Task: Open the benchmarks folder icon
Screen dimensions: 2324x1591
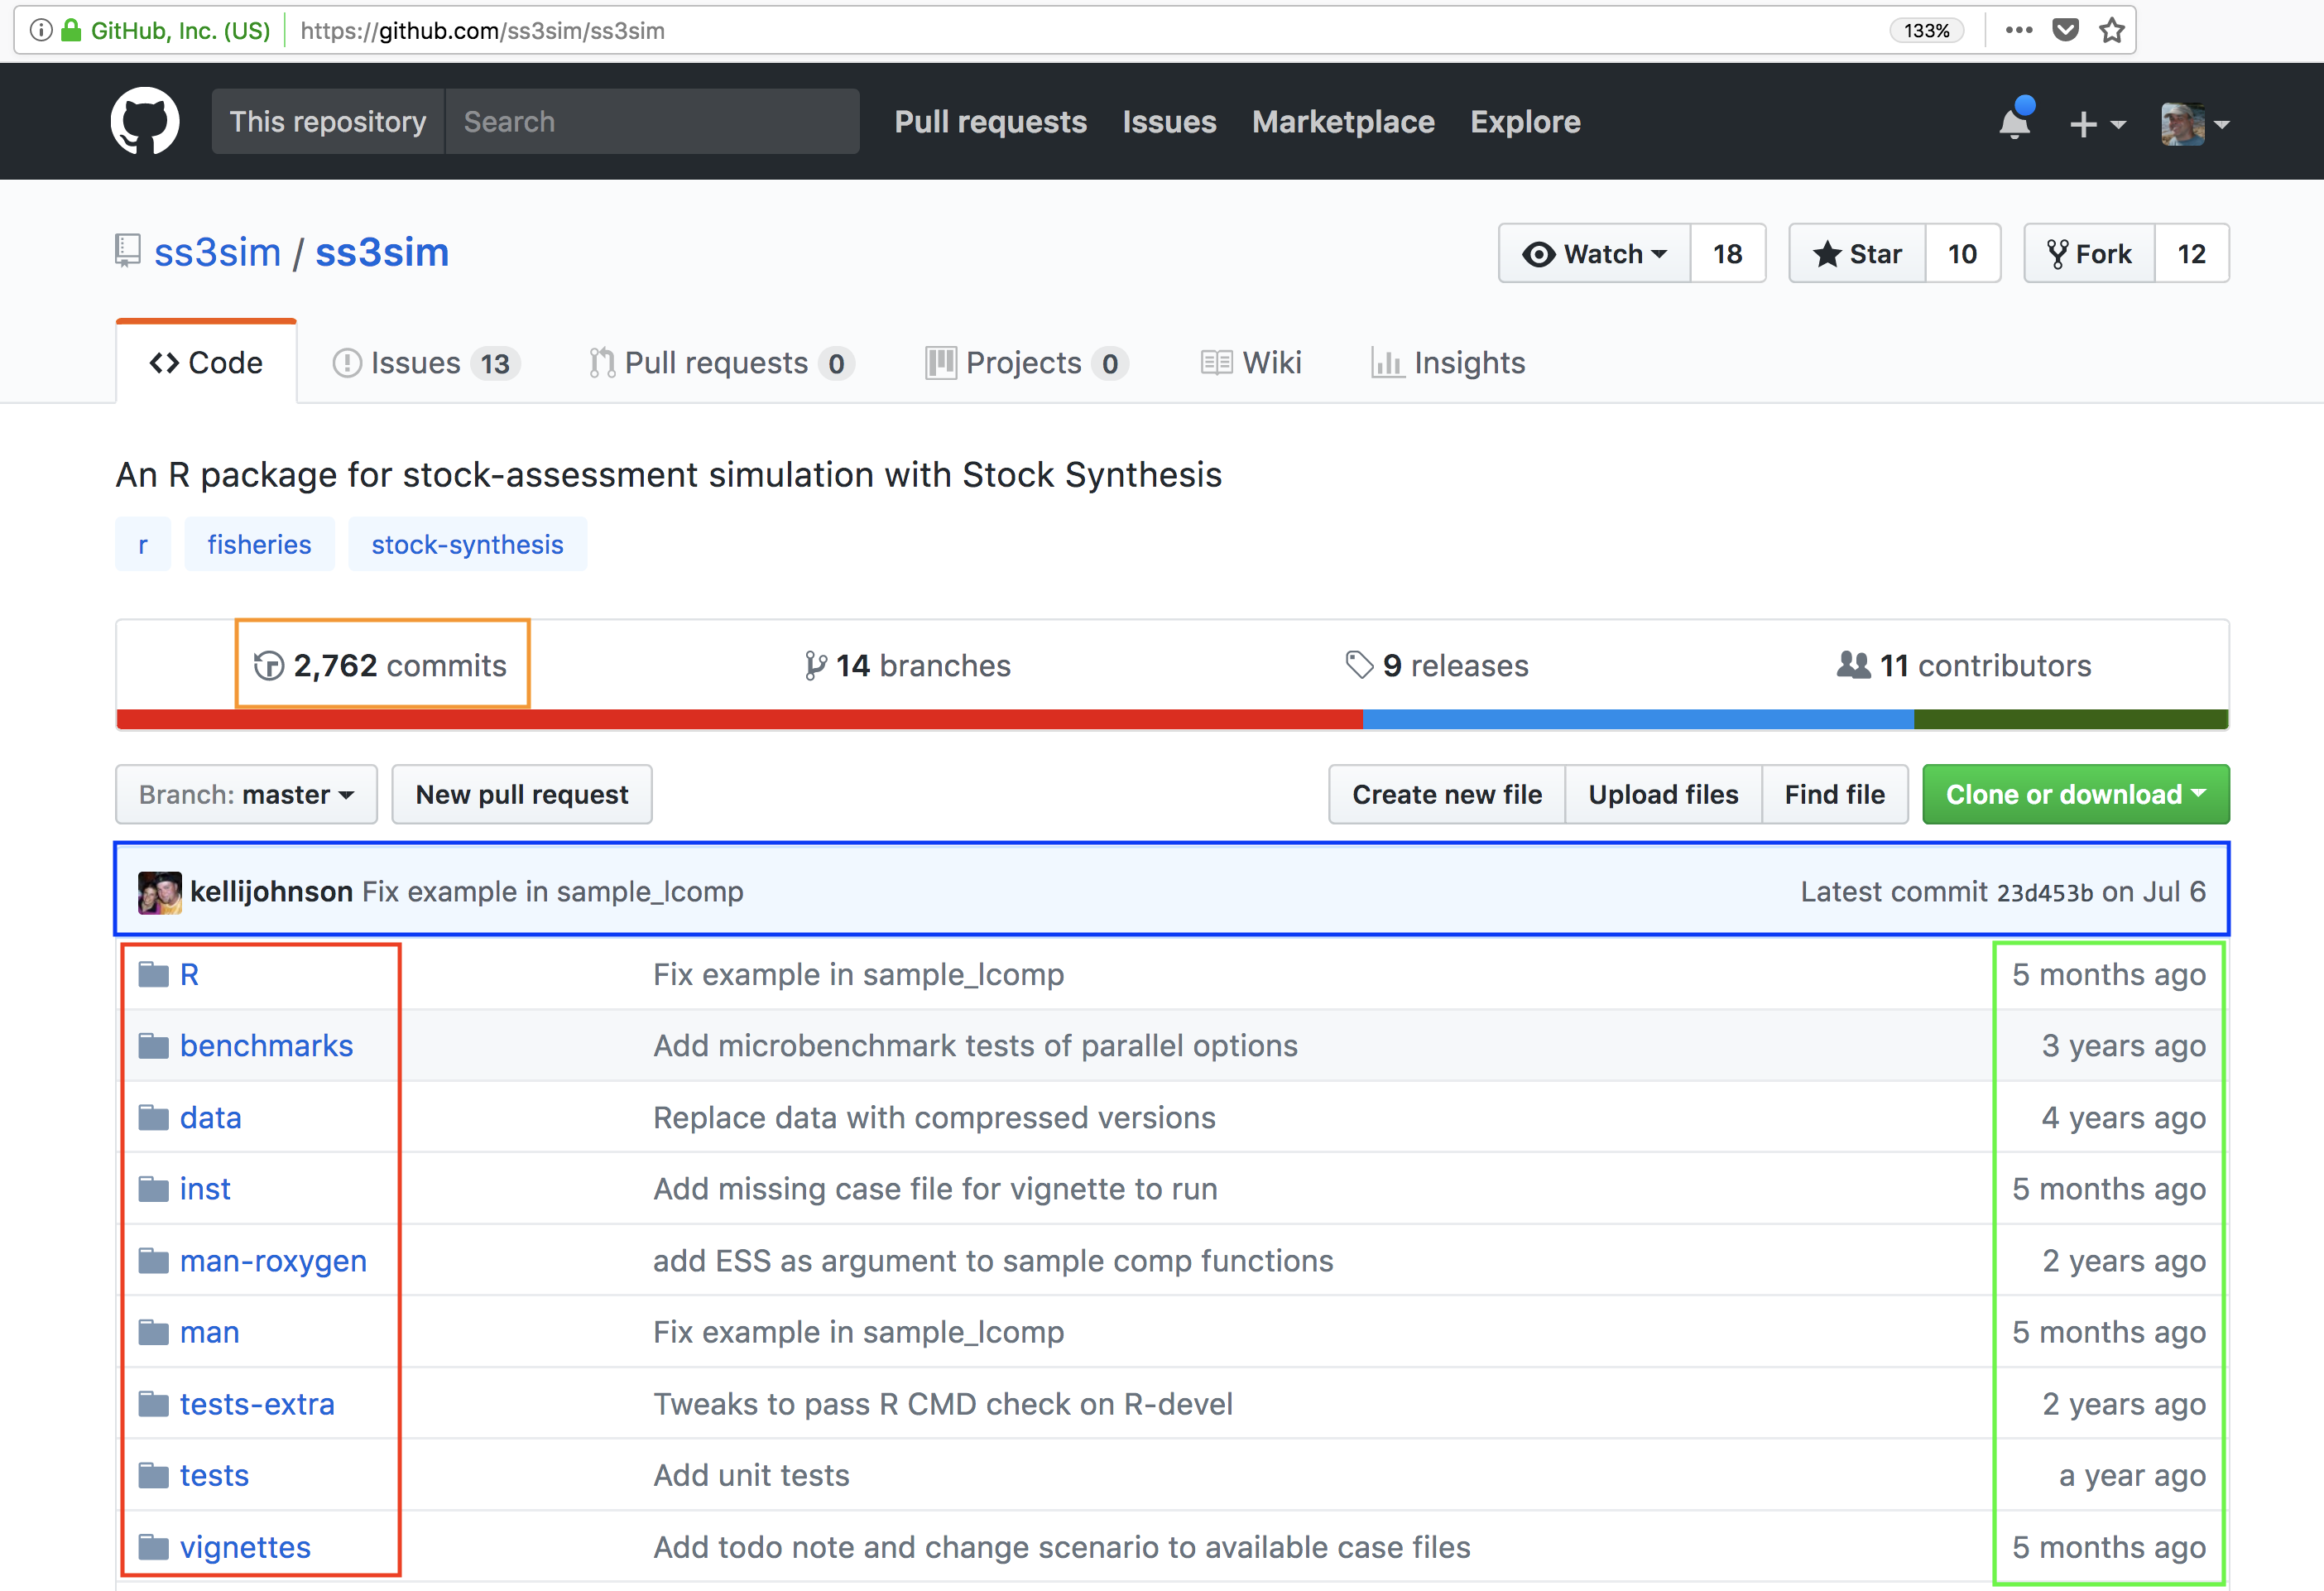Action: pos(153,1046)
